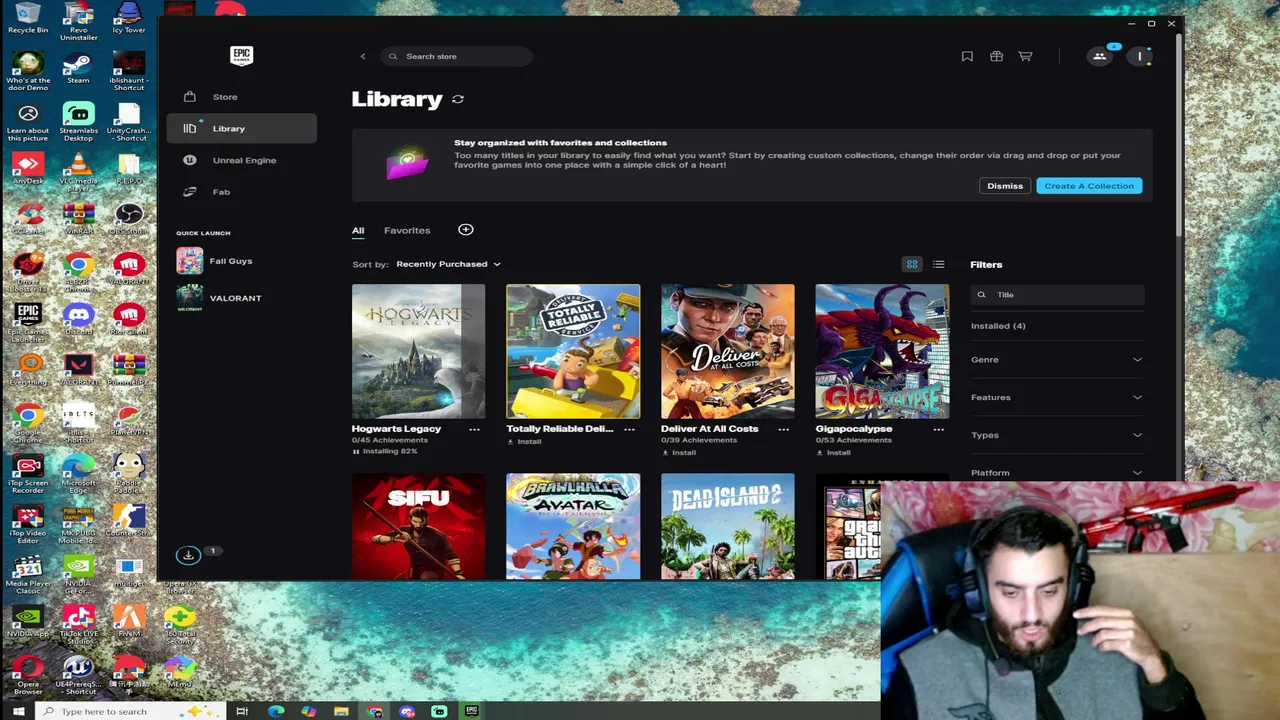Open Hogwarts Legacy cover thumbnail

click(x=418, y=351)
